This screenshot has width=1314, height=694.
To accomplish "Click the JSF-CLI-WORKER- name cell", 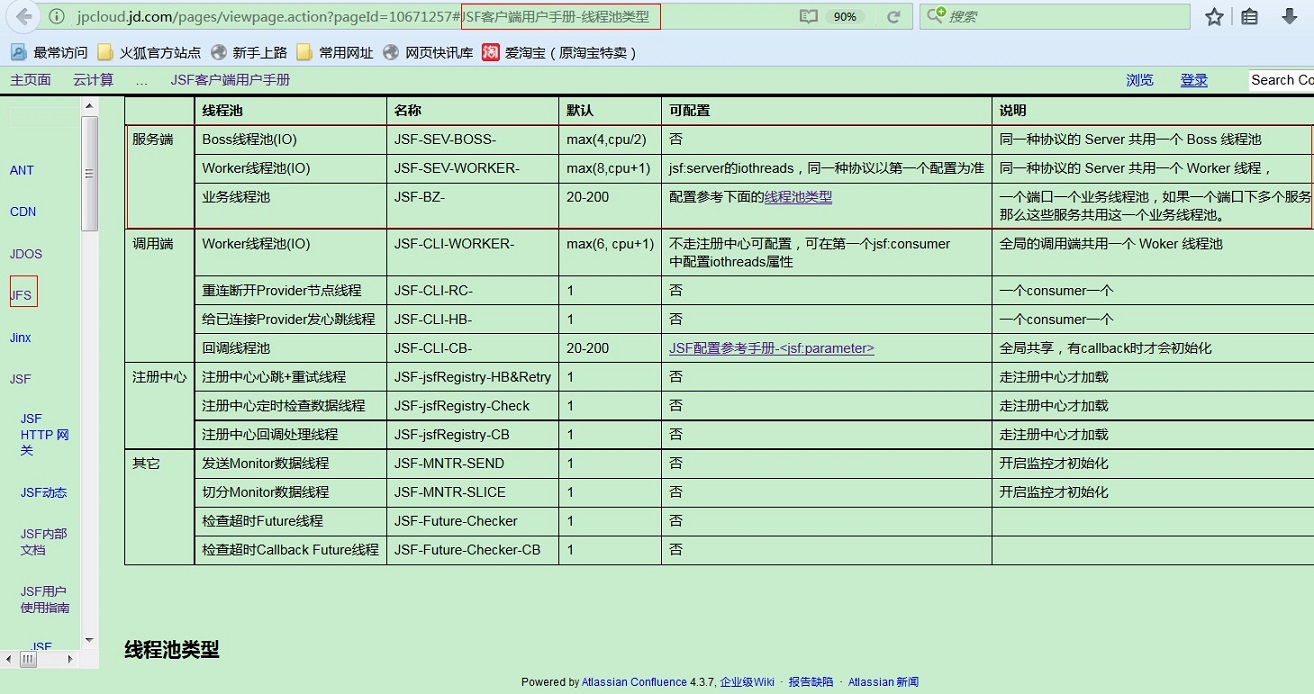I will tap(473, 252).
